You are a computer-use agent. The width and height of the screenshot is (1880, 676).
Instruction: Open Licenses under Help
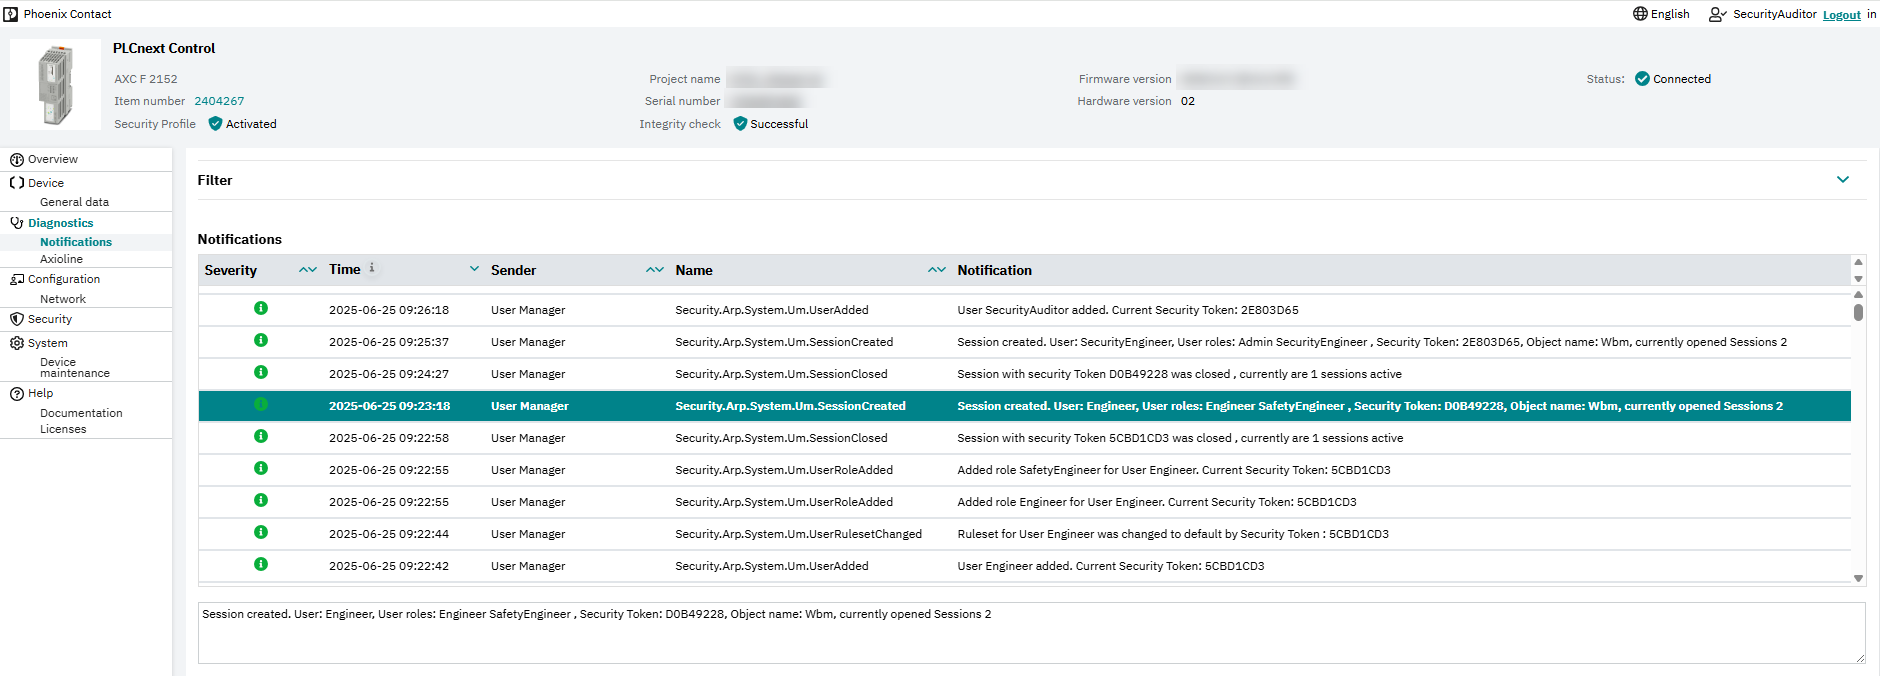coord(63,429)
